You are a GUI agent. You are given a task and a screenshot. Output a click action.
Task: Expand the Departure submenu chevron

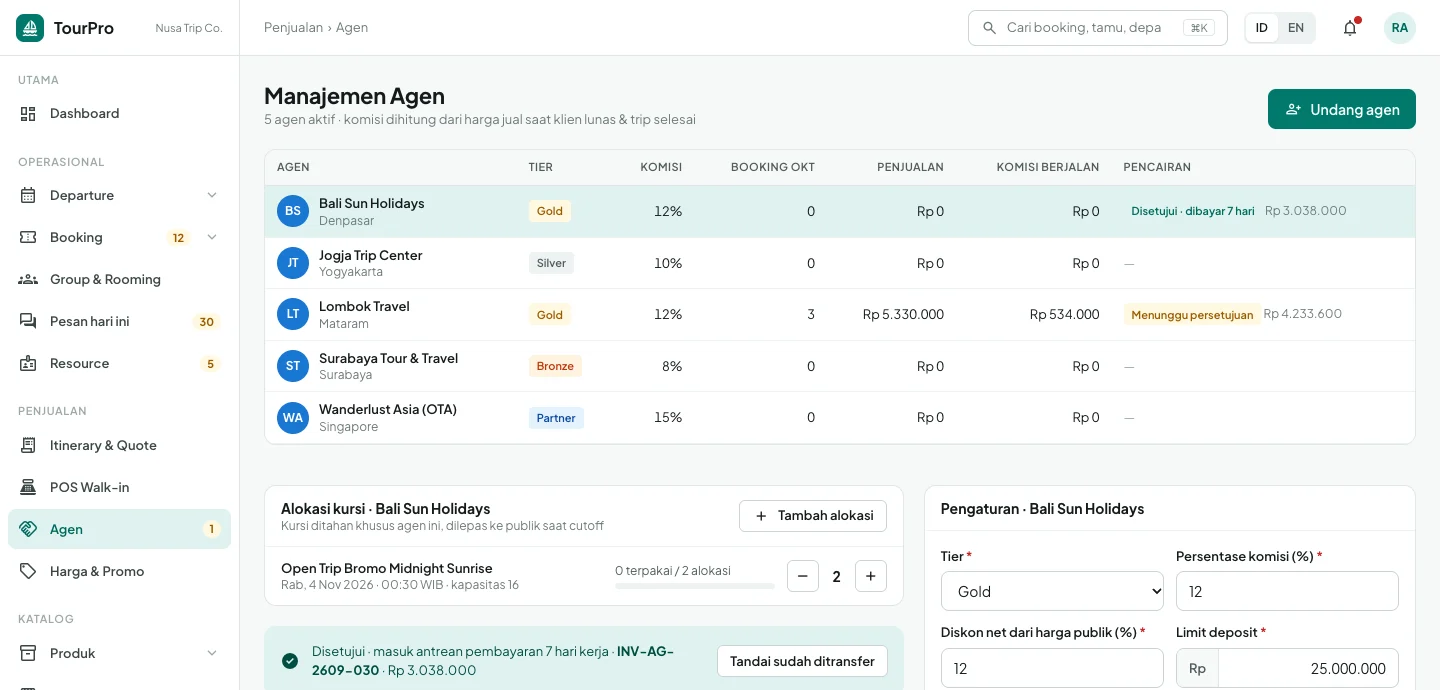[212, 195]
